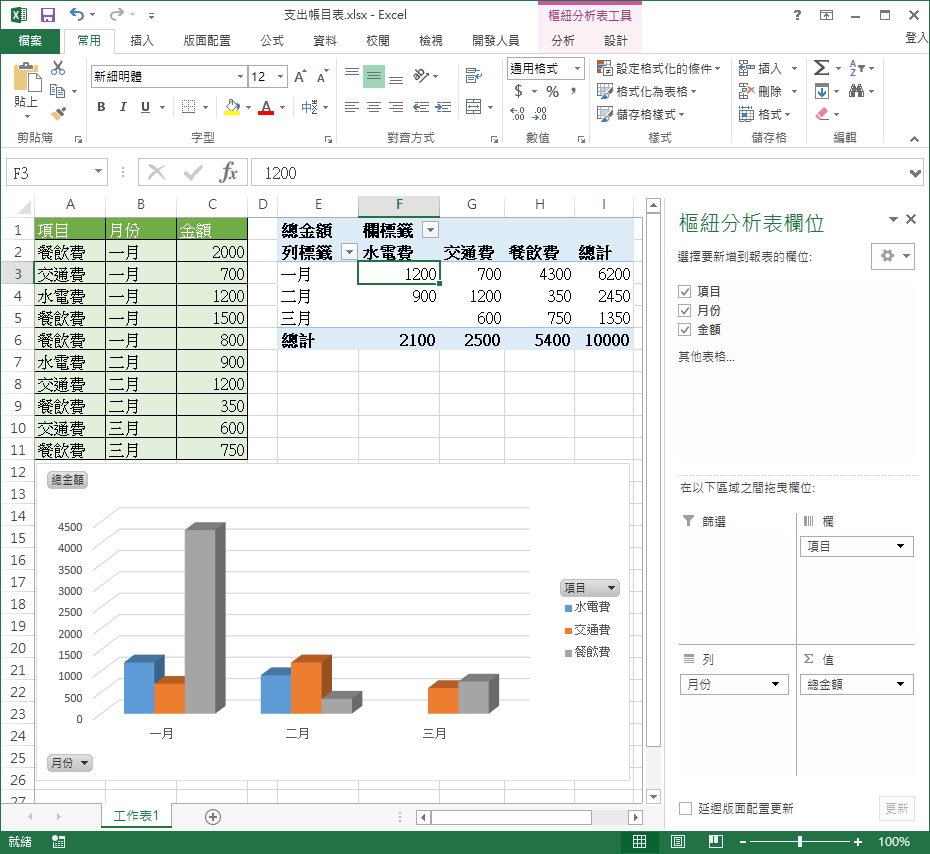This screenshot has width=930, height=854.
Task: Click the formula bar input showing 1200
Action: (580, 173)
